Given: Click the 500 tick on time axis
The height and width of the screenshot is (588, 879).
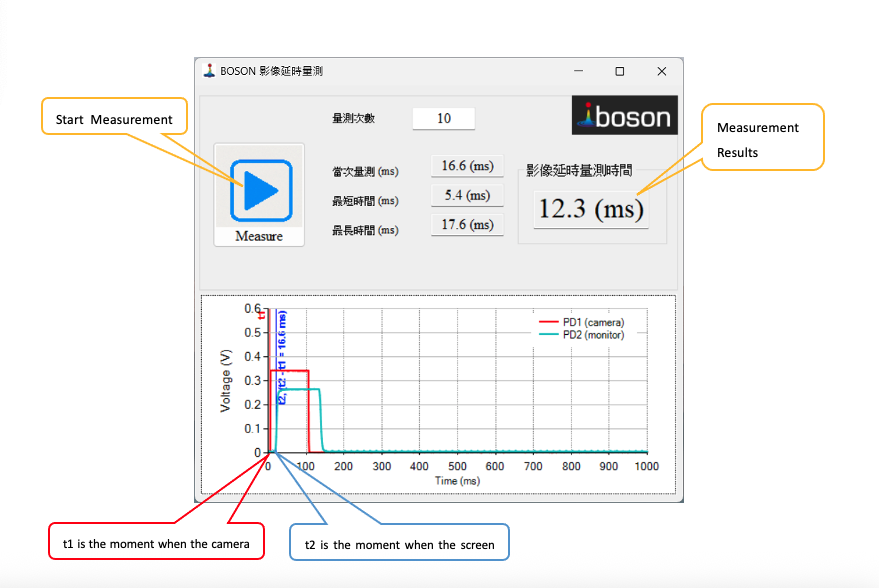Looking at the screenshot, I should (x=457, y=466).
